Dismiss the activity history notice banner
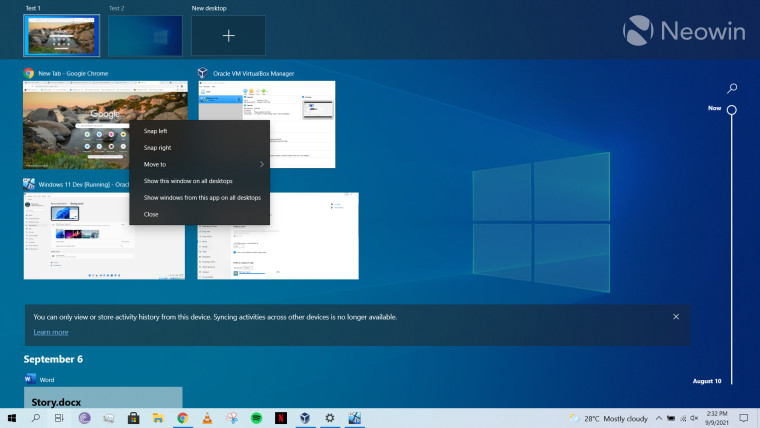The height and width of the screenshot is (428, 760). tap(676, 317)
